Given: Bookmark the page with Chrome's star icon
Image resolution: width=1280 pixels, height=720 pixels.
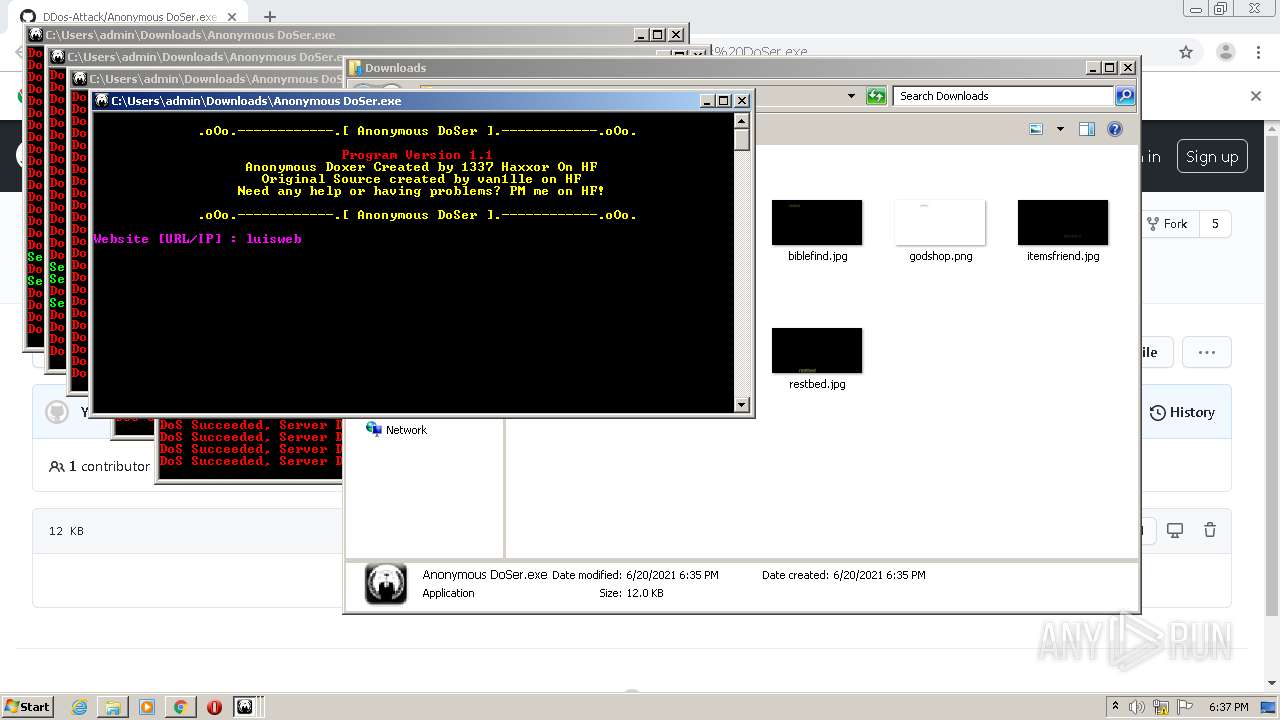Looking at the screenshot, I should (1186, 52).
